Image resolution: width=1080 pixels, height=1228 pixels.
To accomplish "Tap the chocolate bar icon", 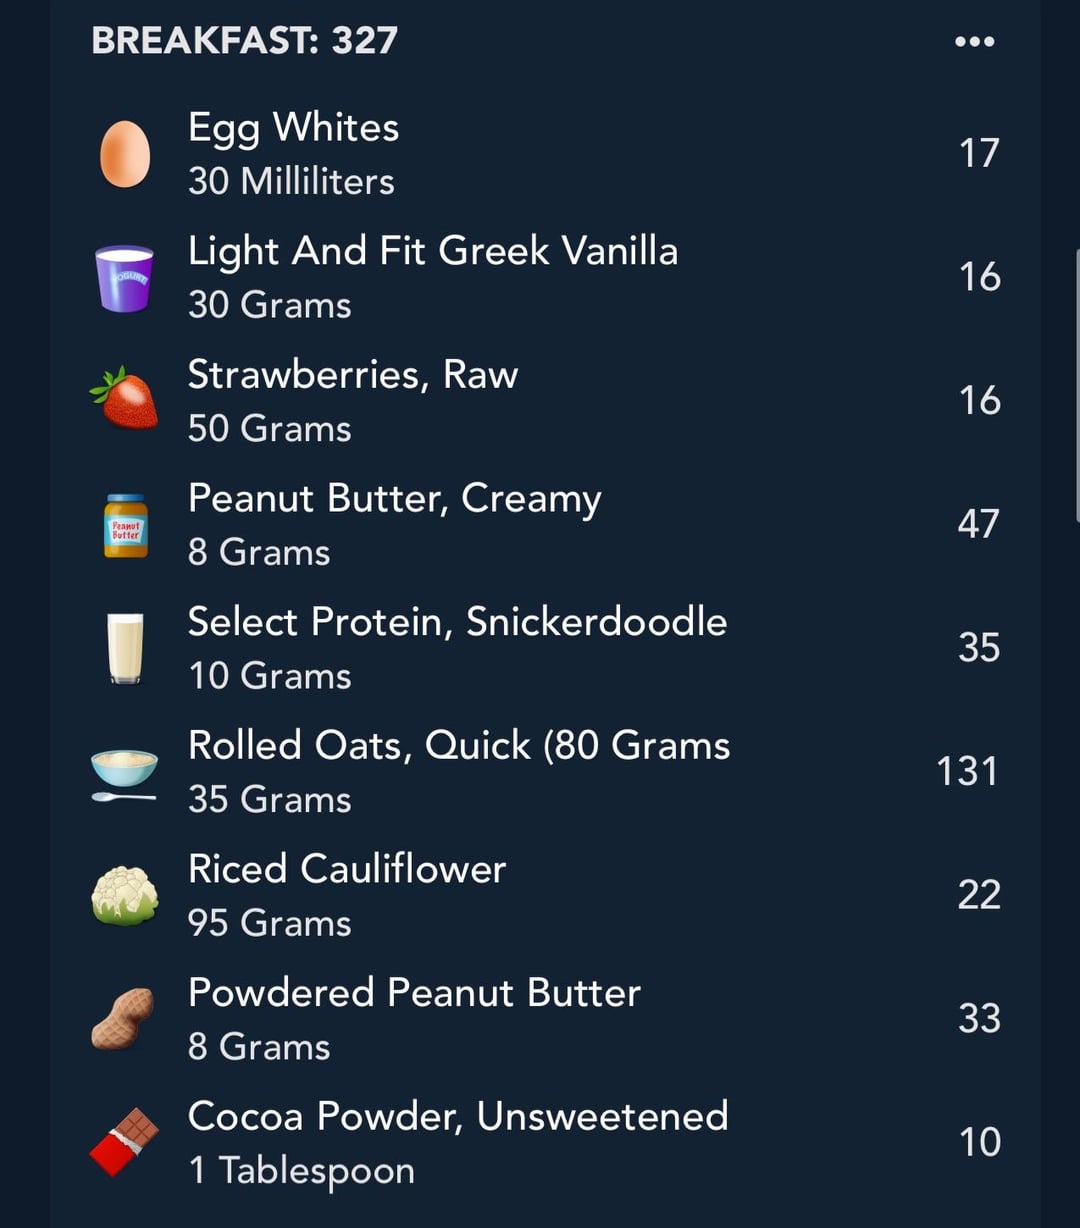I will coord(125,1142).
